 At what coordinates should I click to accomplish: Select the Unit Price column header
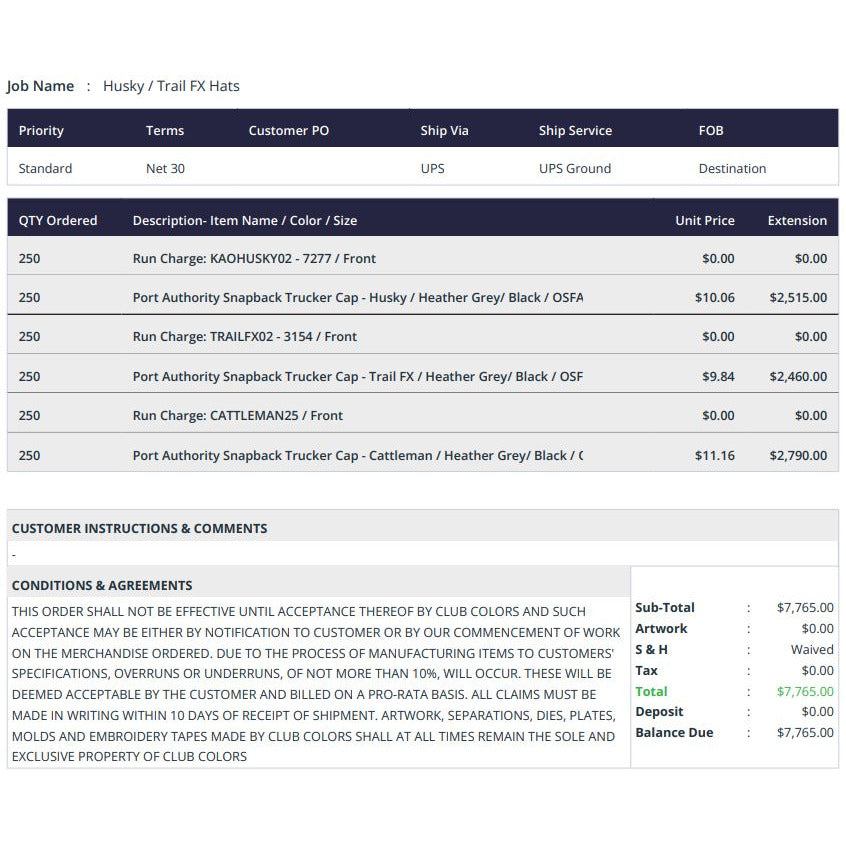pyautogui.click(x=704, y=220)
